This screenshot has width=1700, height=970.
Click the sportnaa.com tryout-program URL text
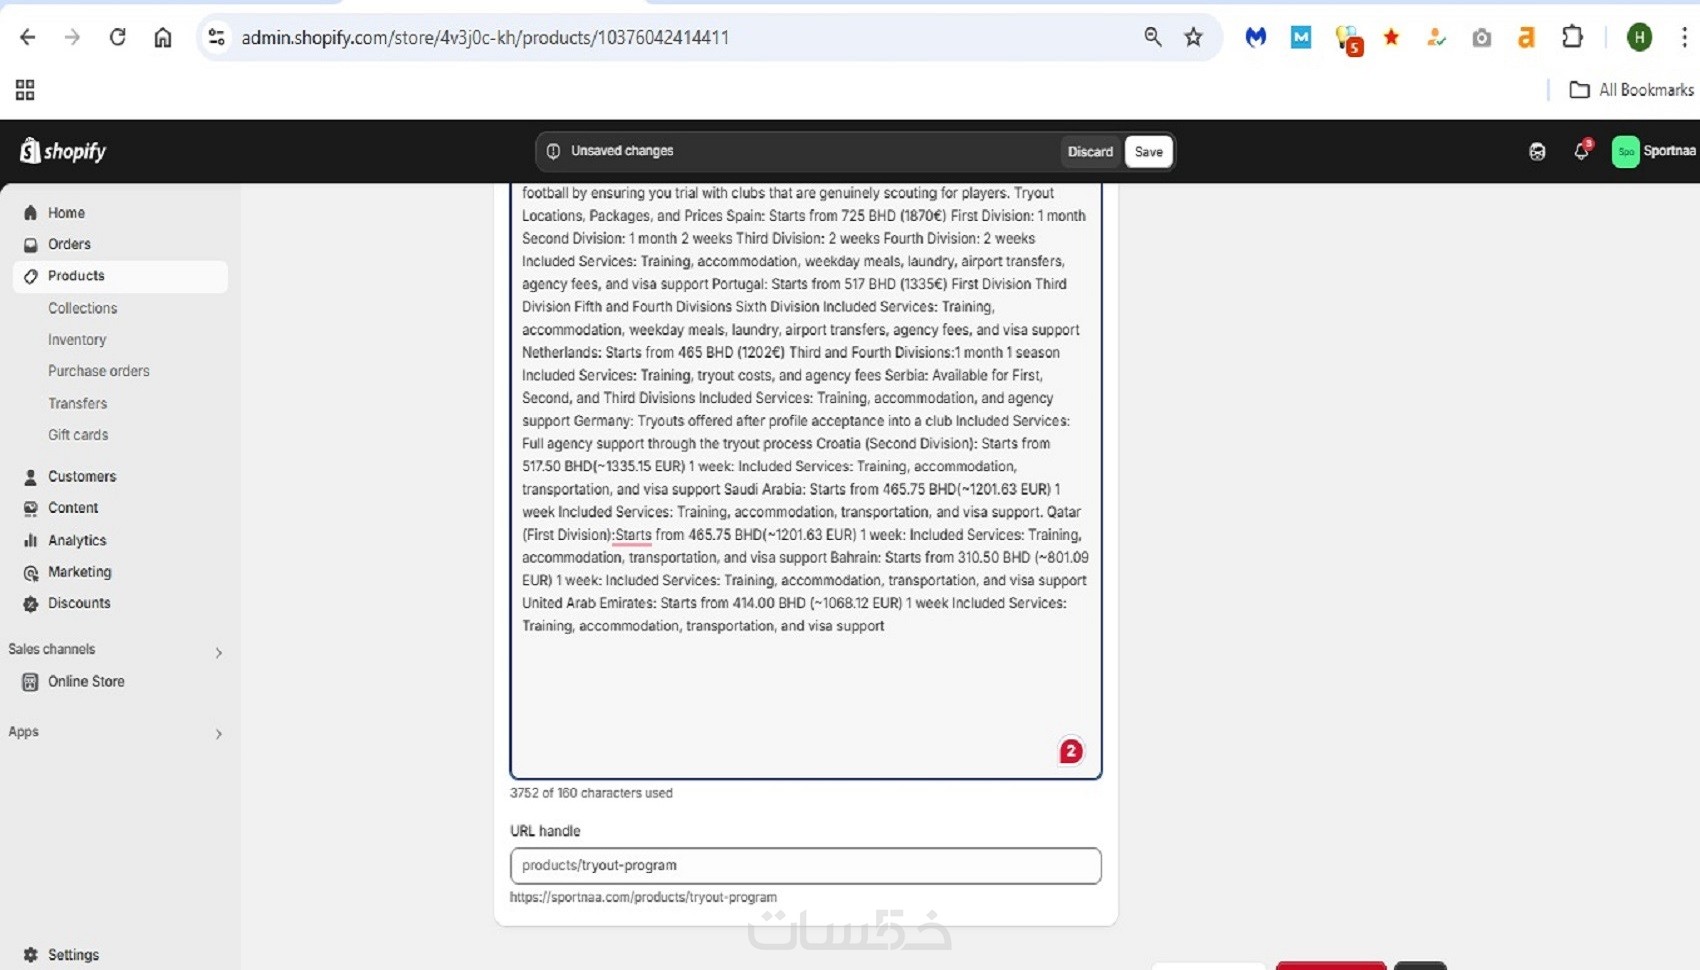tap(643, 897)
